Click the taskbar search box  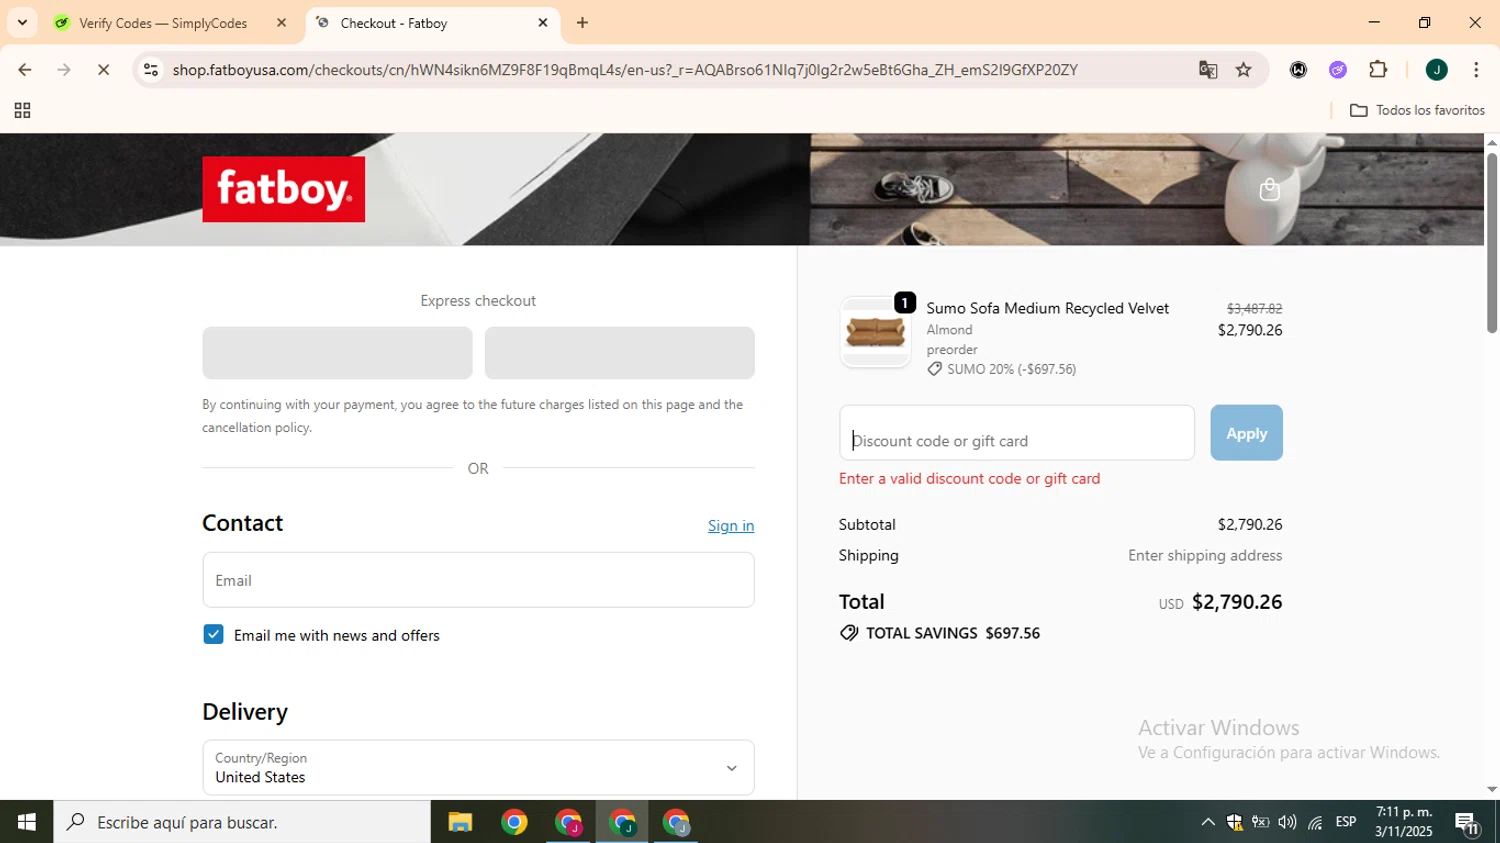242,822
